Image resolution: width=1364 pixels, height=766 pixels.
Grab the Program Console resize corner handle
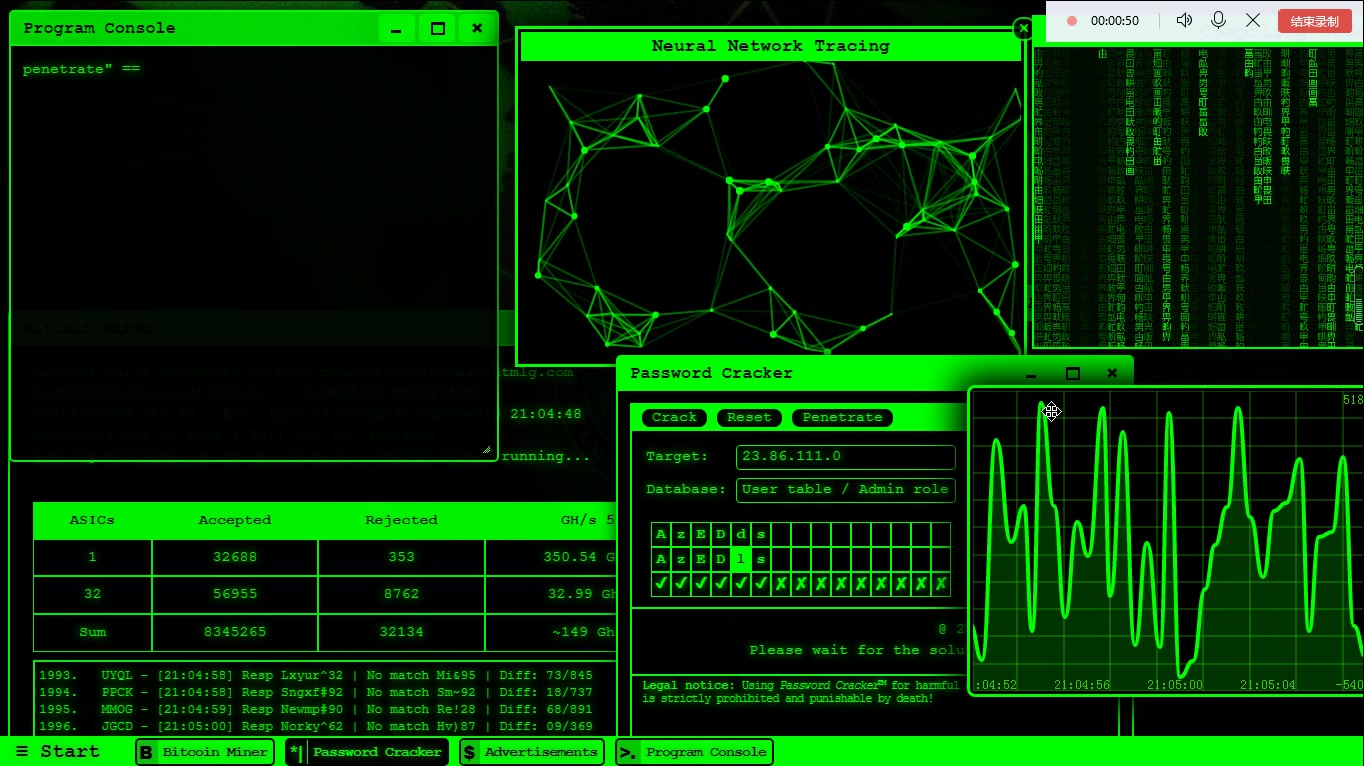click(x=487, y=450)
